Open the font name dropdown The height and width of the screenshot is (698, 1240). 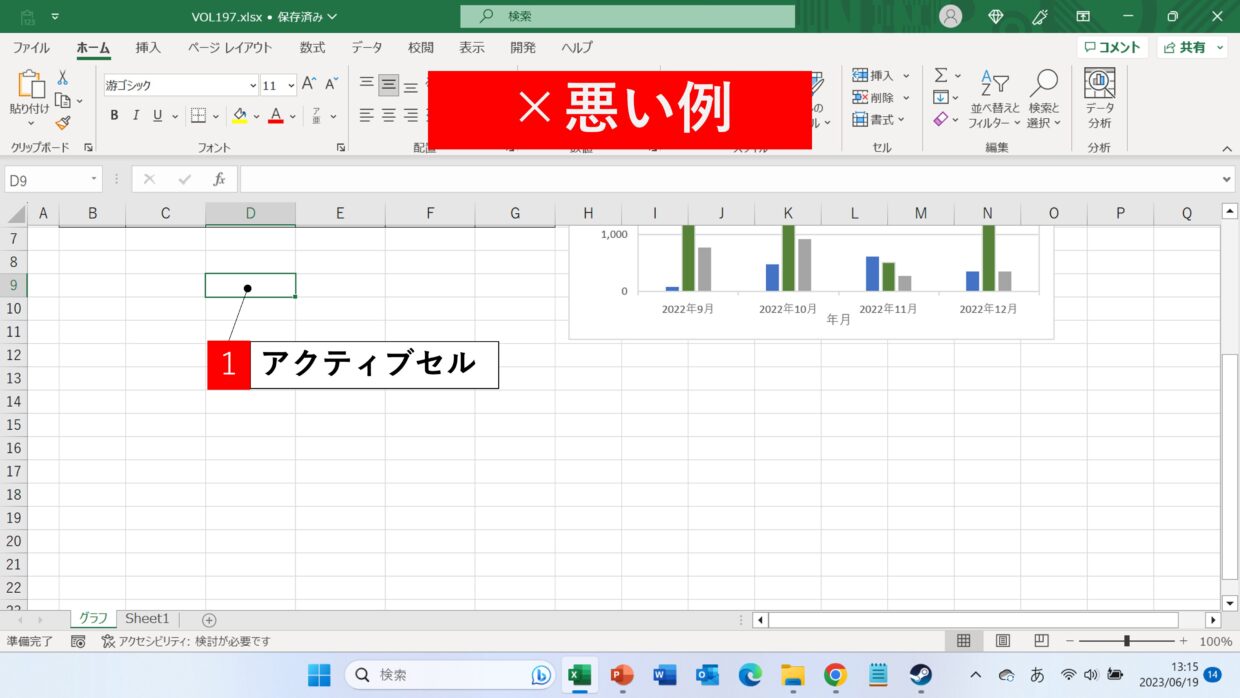point(252,86)
